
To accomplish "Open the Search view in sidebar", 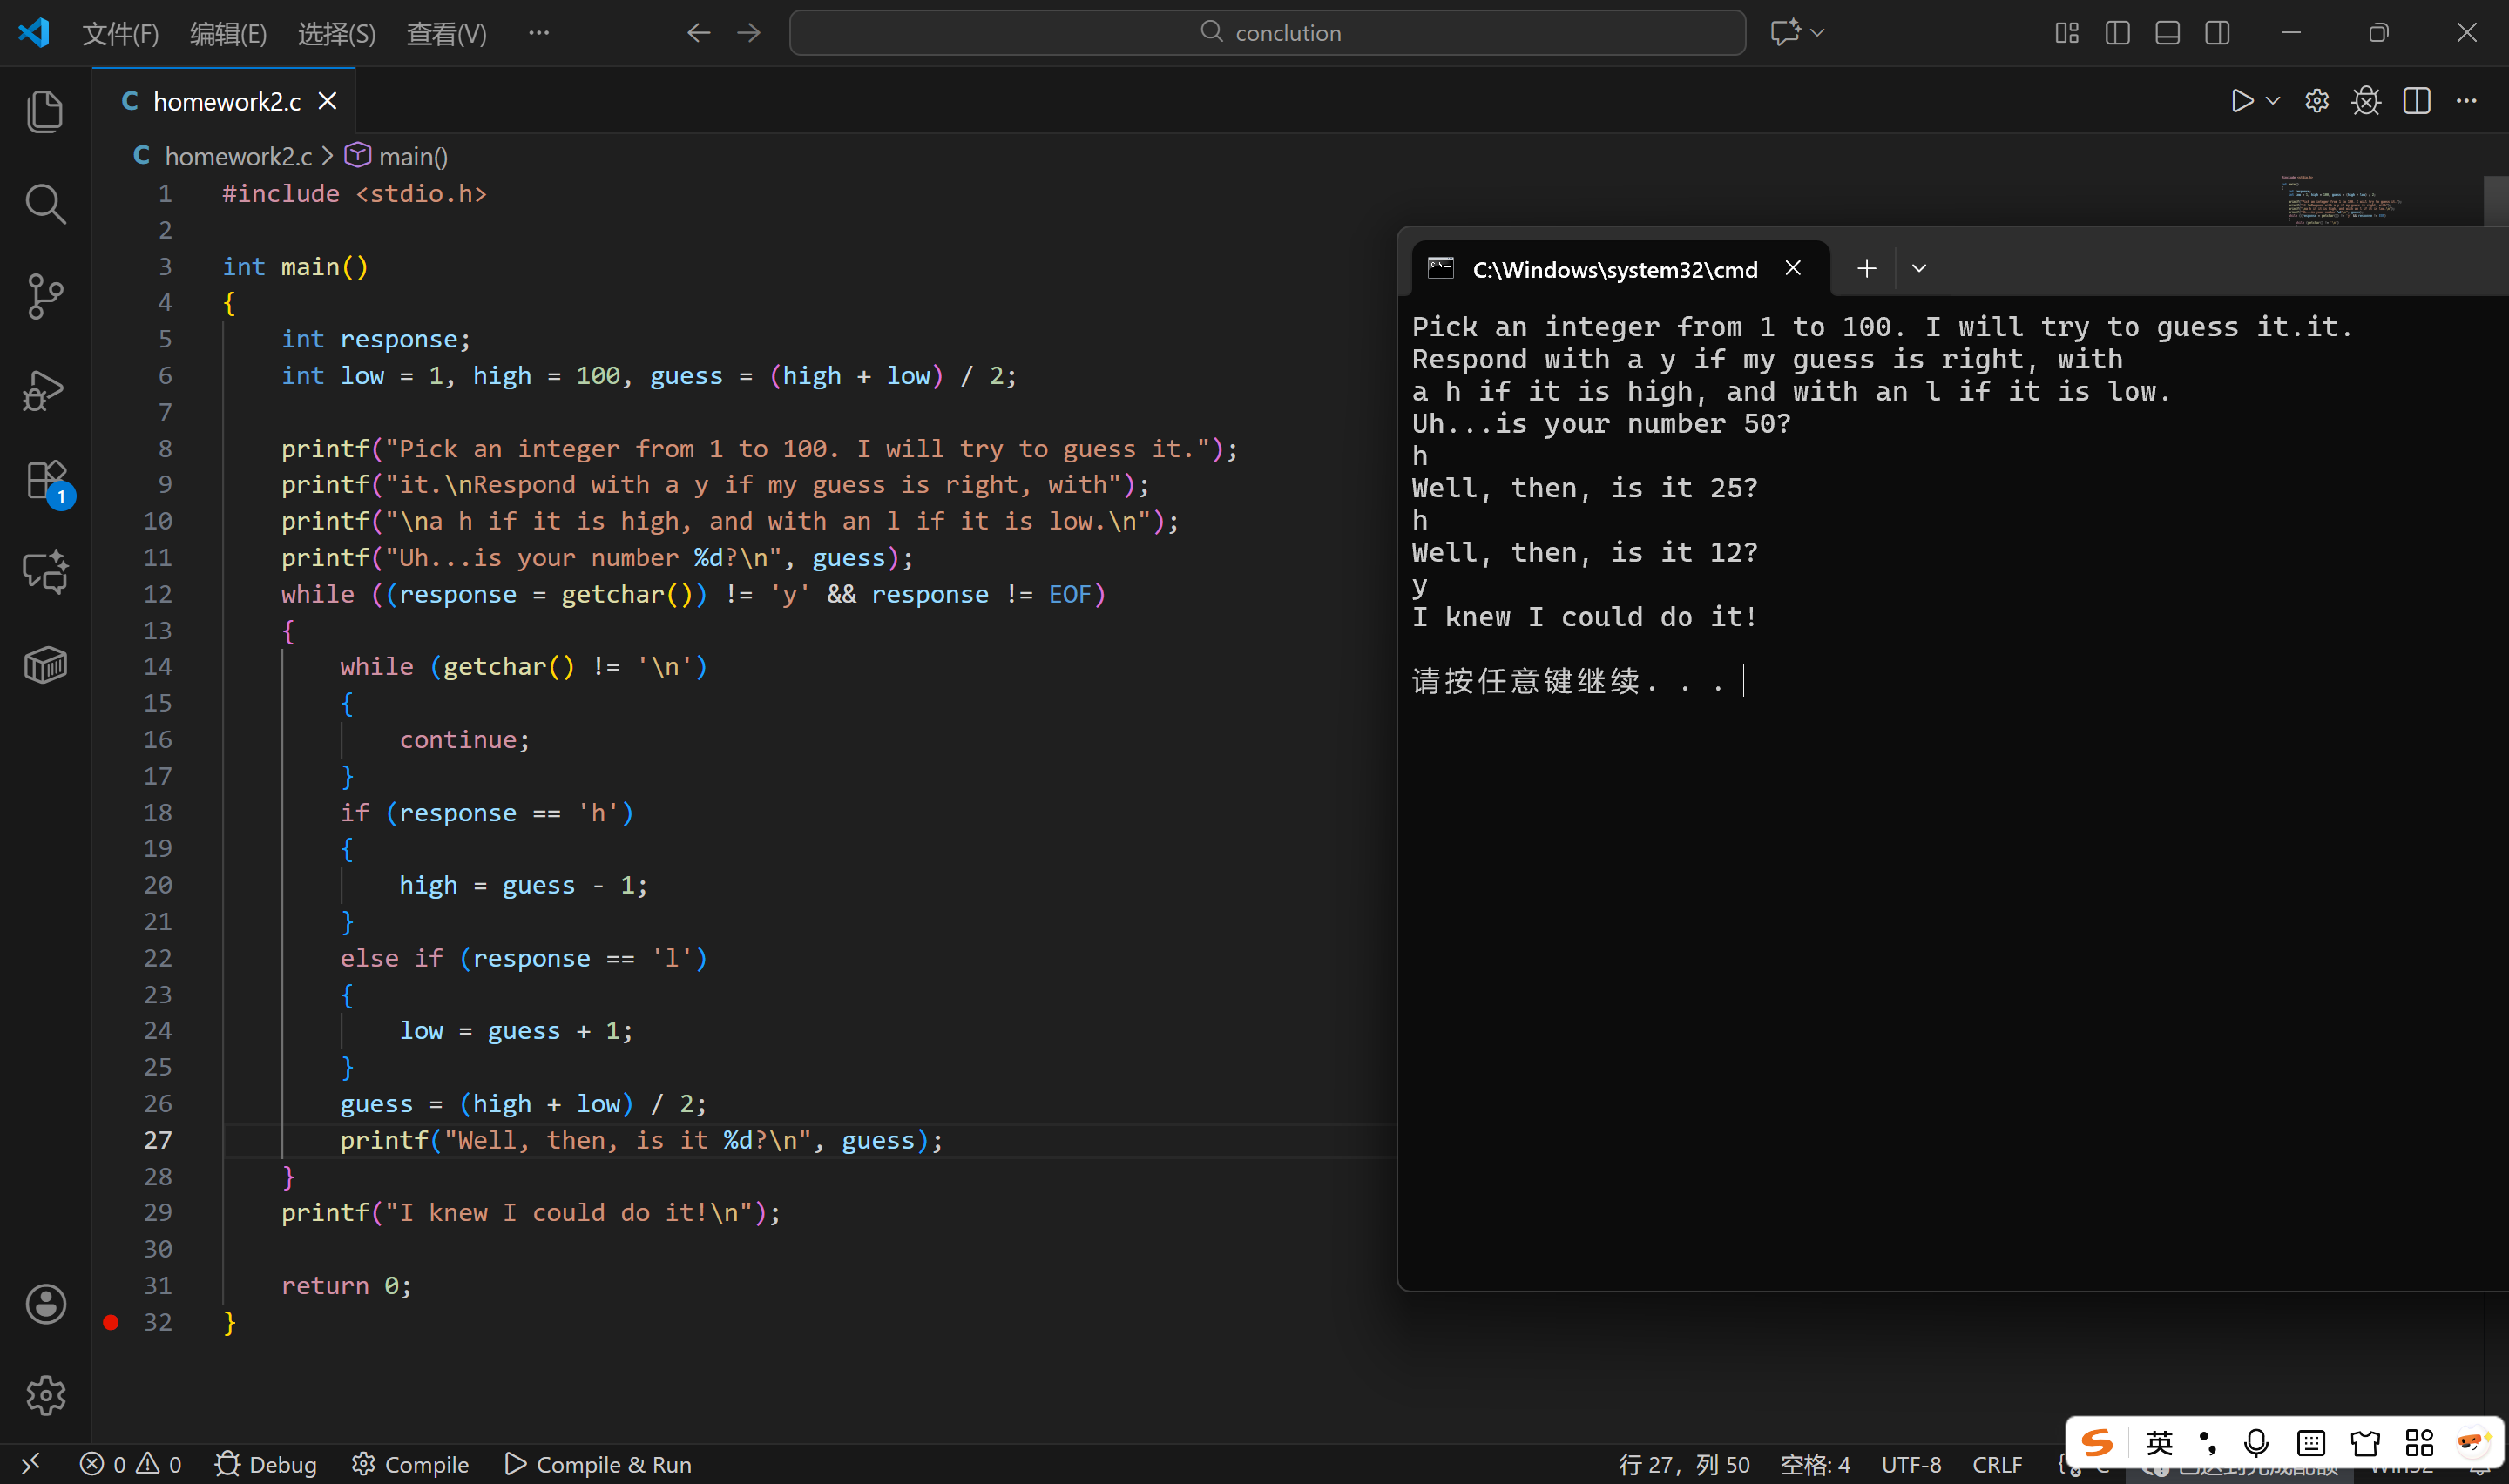I will (45, 204).
